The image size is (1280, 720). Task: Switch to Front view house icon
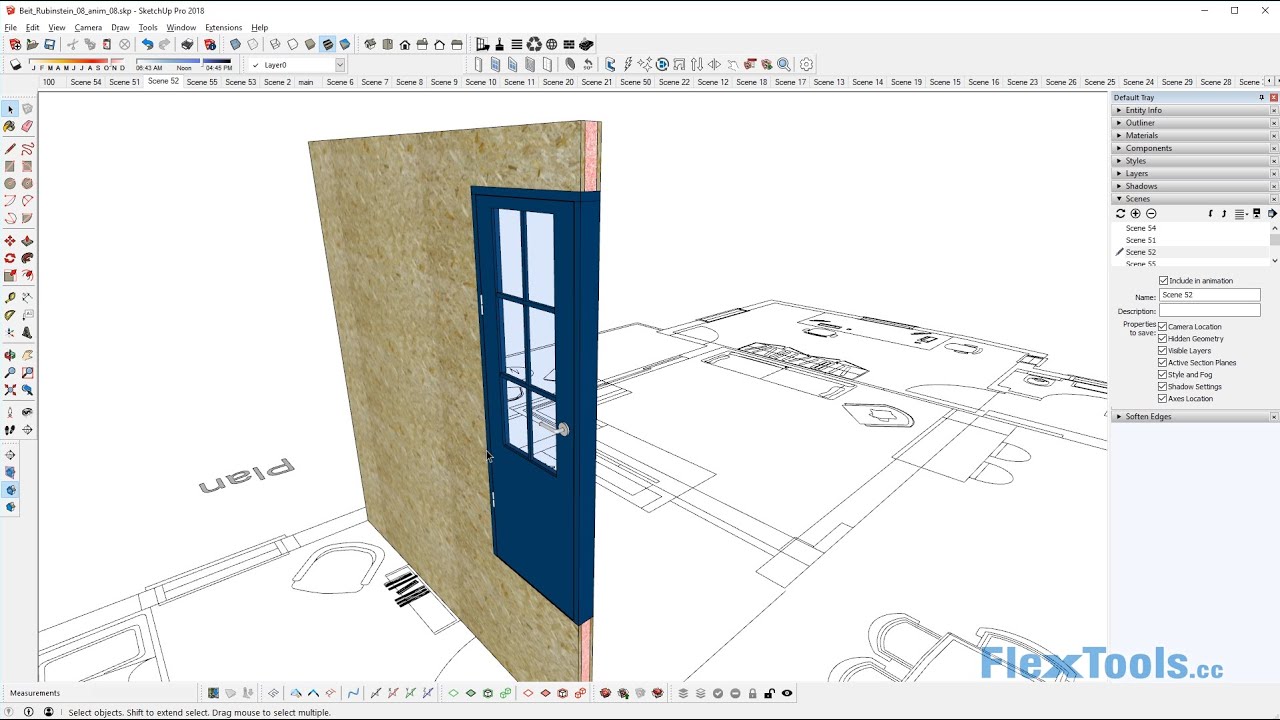[405, 44]
